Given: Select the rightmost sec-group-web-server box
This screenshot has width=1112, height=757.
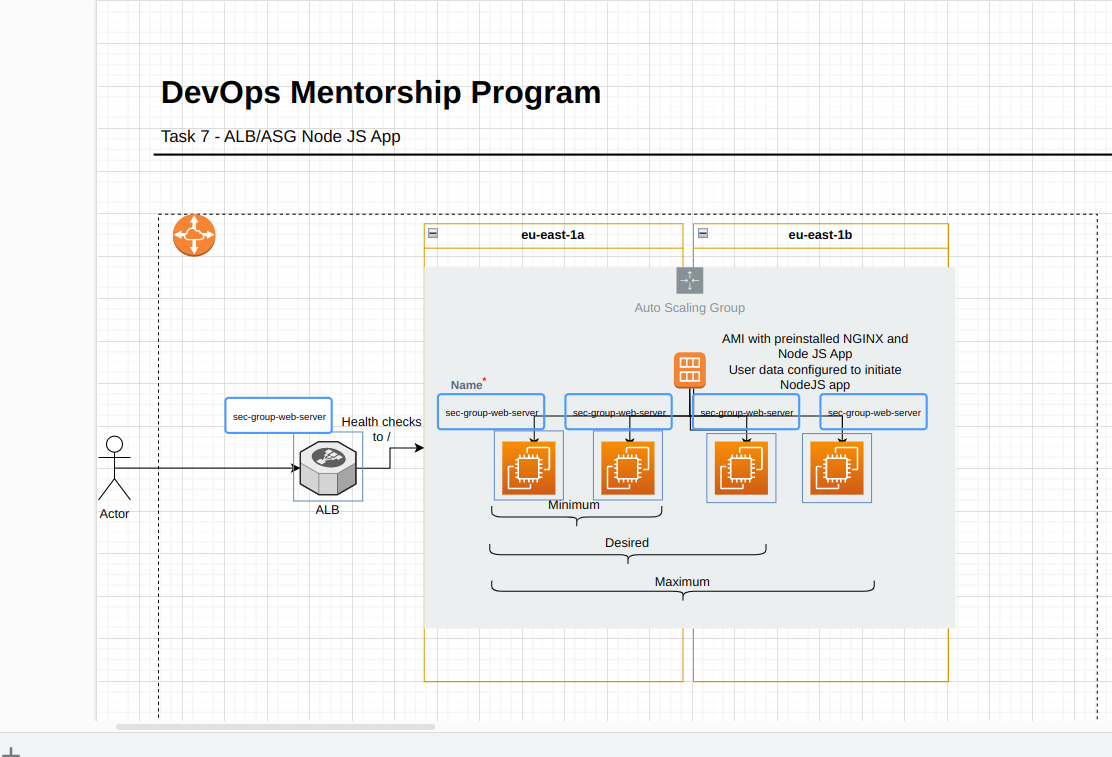Looking at the screenshot, I should pyautogui.click(x=874, y=412).
